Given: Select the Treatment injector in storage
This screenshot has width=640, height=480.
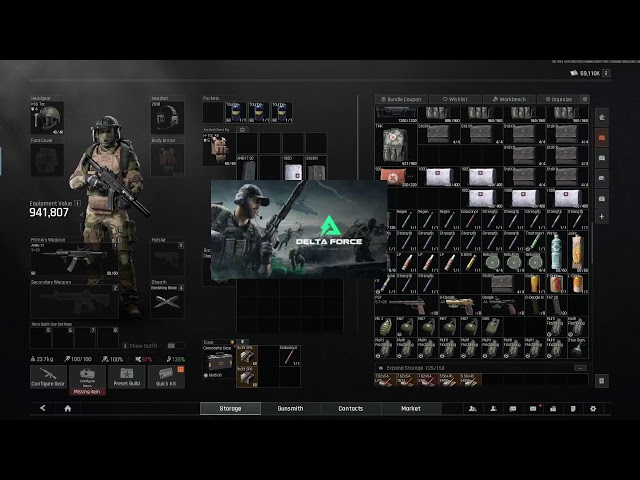Looking at the screenshot, I should [x=535, y=241].
